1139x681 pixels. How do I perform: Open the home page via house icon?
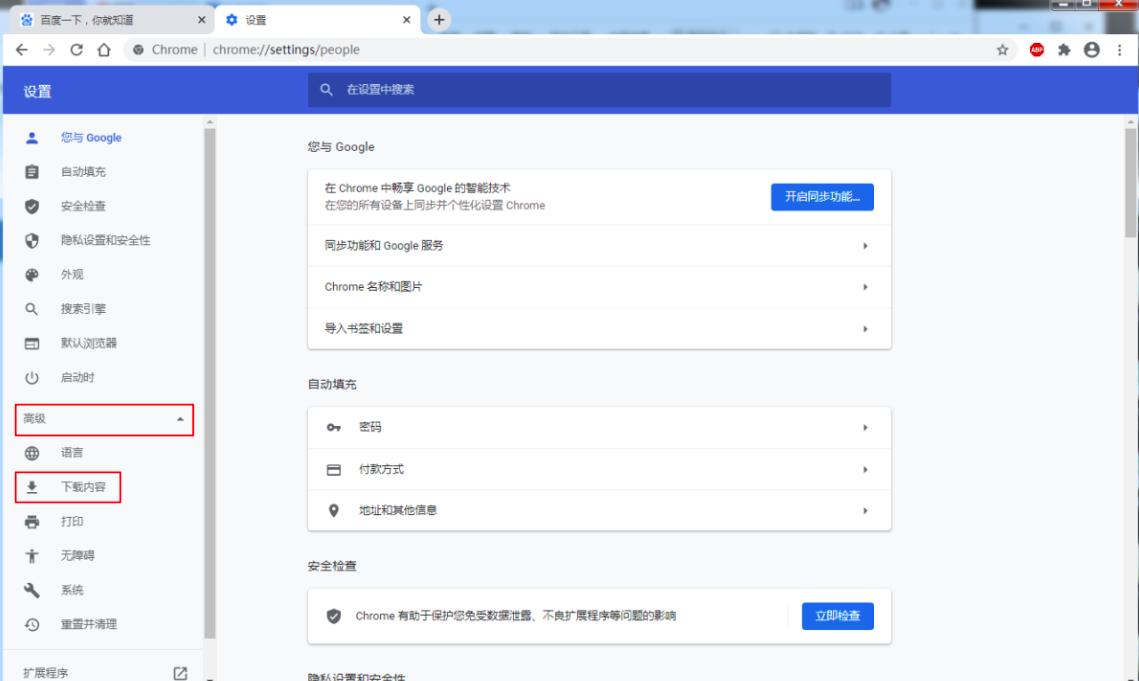pos(104,49)
